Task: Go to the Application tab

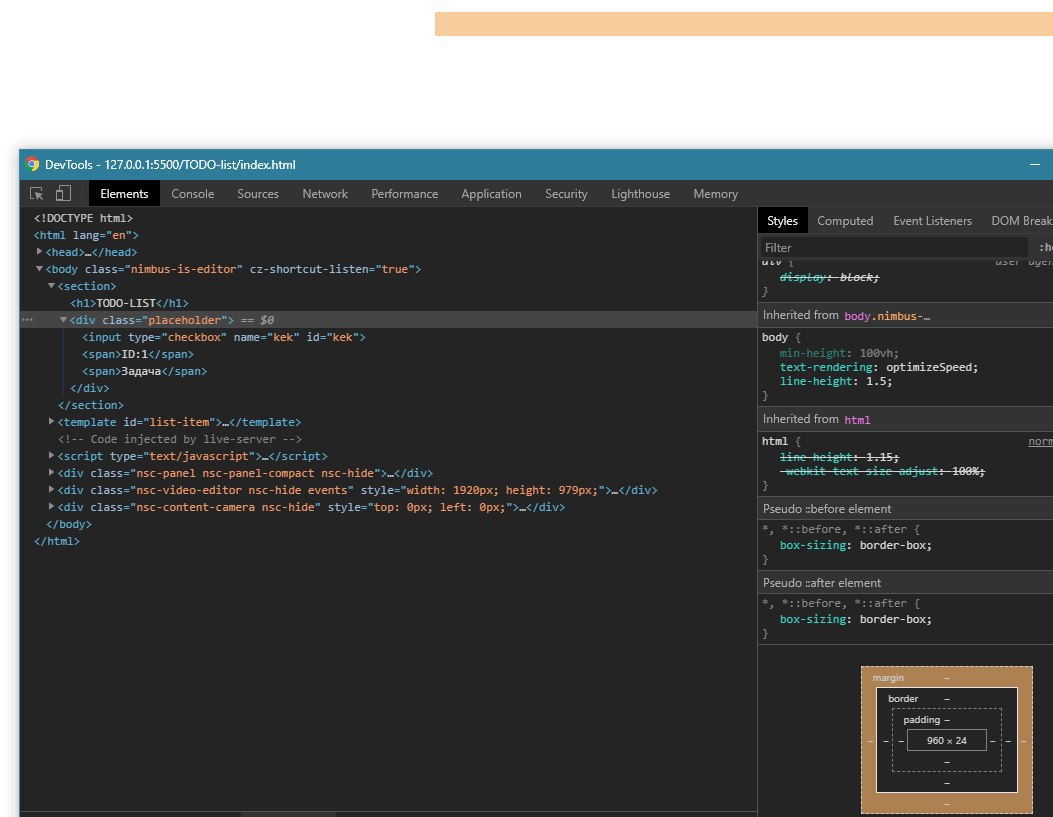Action: pyautogui.click(x=491, y=193)
